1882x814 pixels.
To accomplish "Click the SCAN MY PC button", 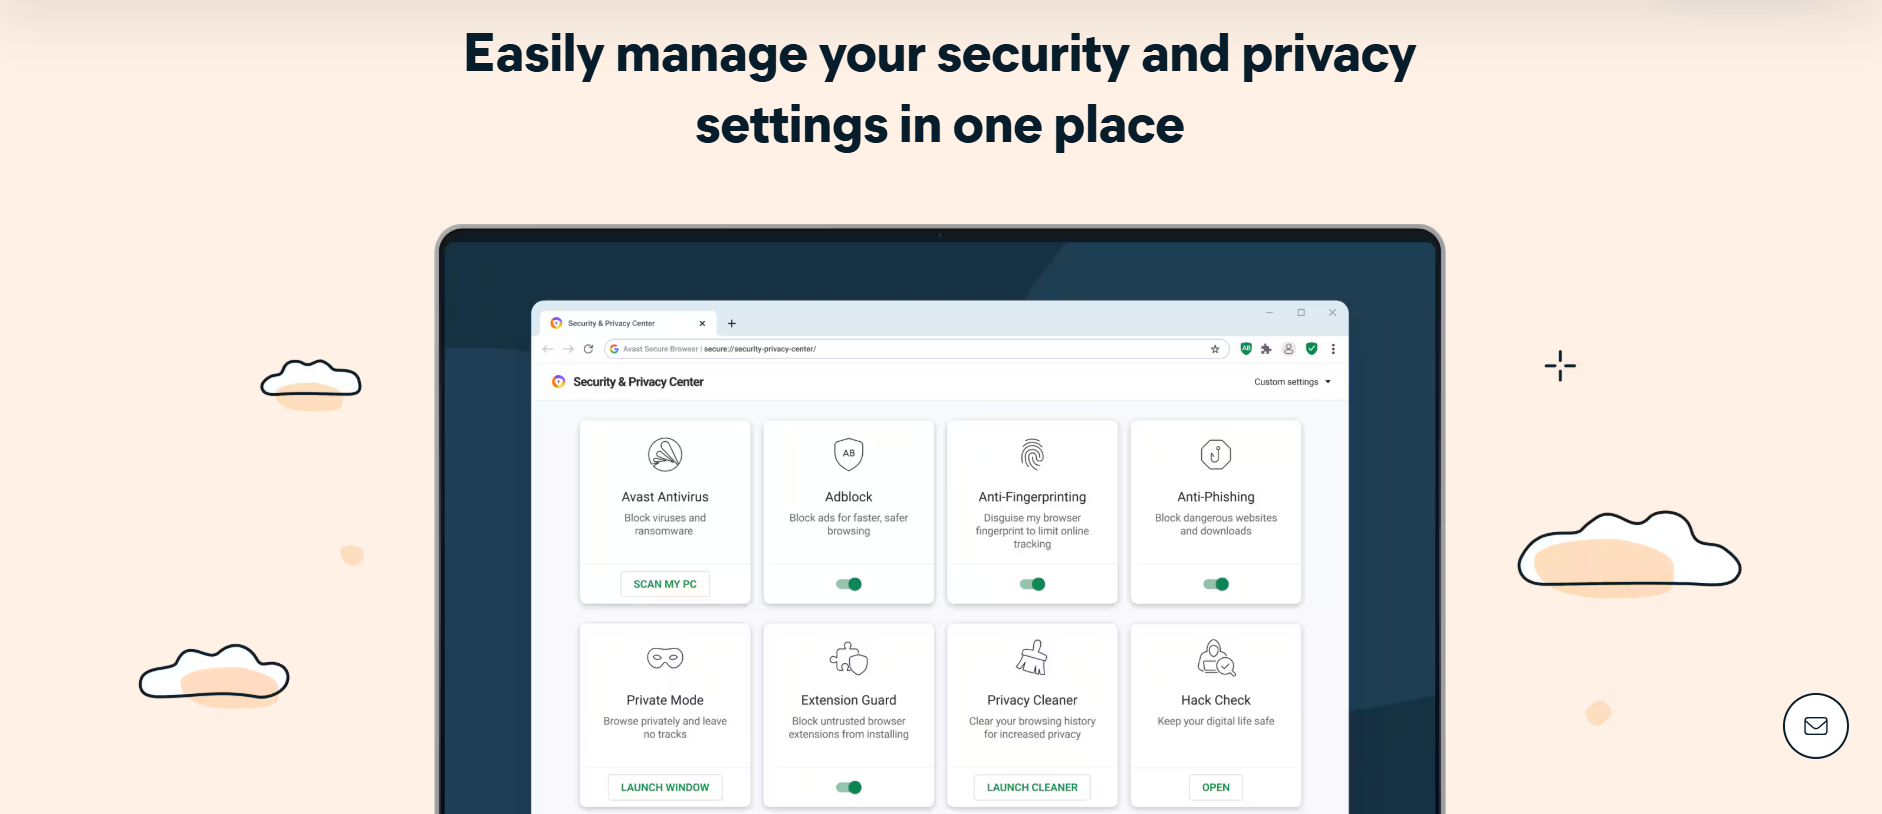I will coord(665,584).
